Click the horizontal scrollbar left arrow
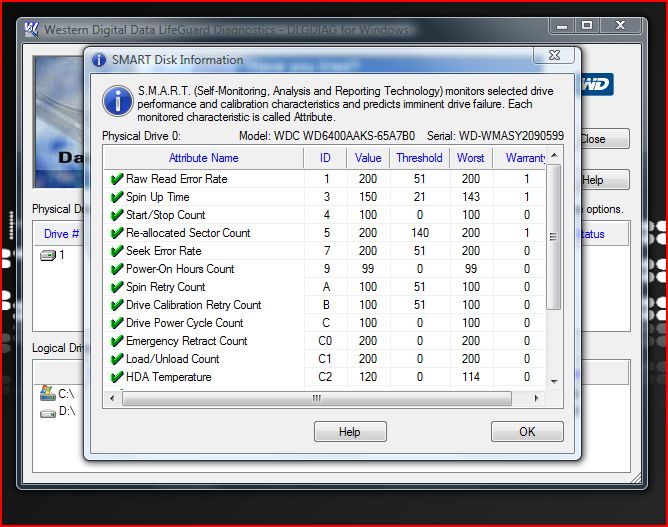668x527 pixels. coord(112,398)
